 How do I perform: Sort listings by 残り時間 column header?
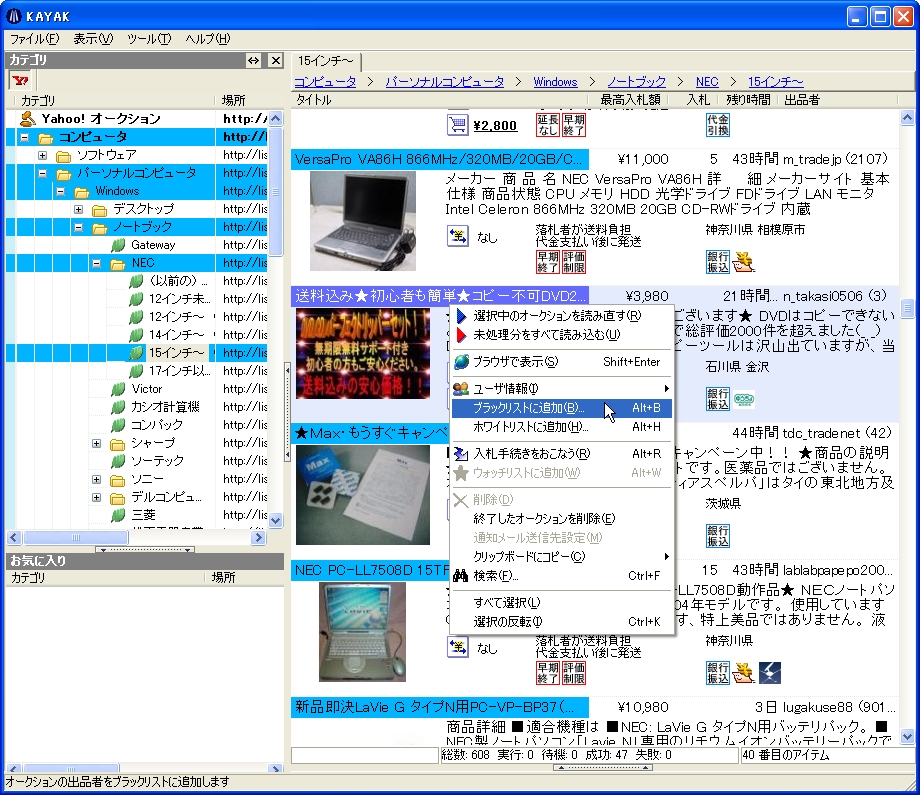point(748,100)
